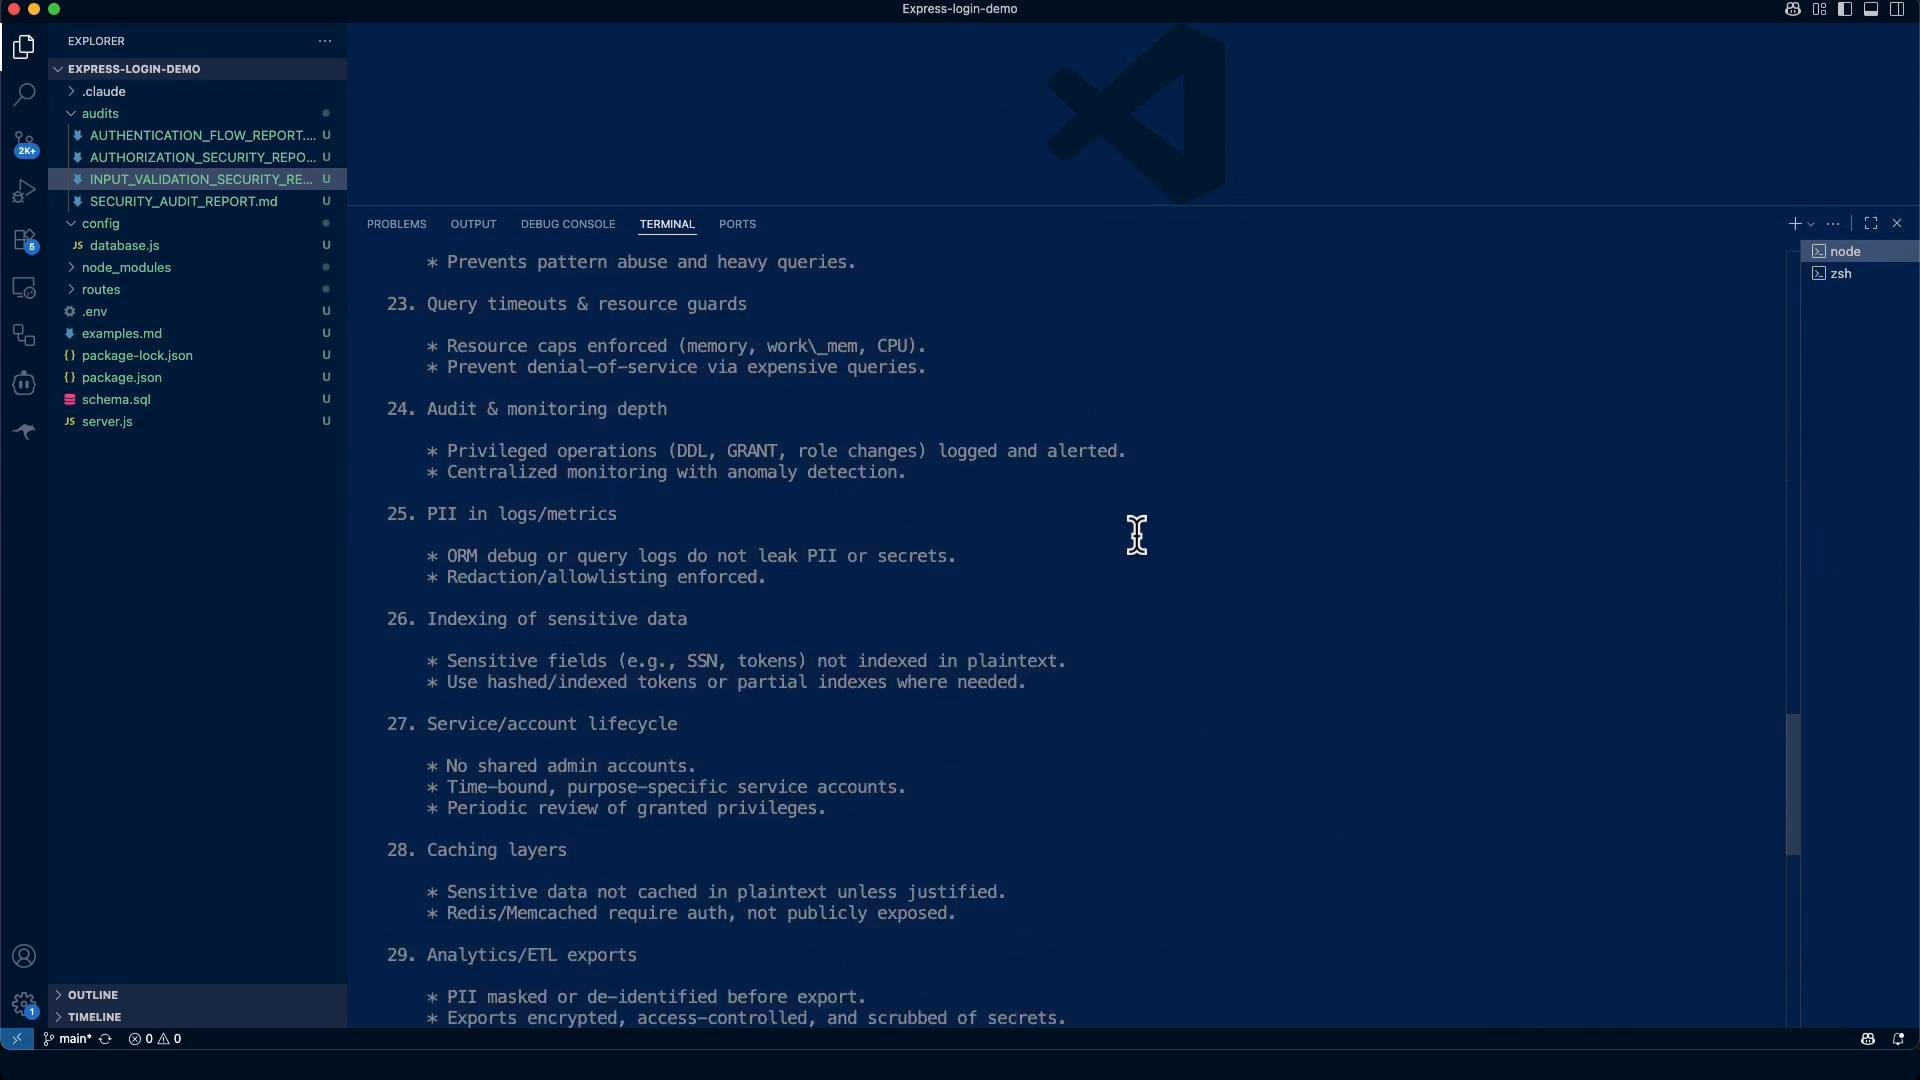
Task: Expand the routes folder
Action: pyautogui.click(x=197, y=289)
